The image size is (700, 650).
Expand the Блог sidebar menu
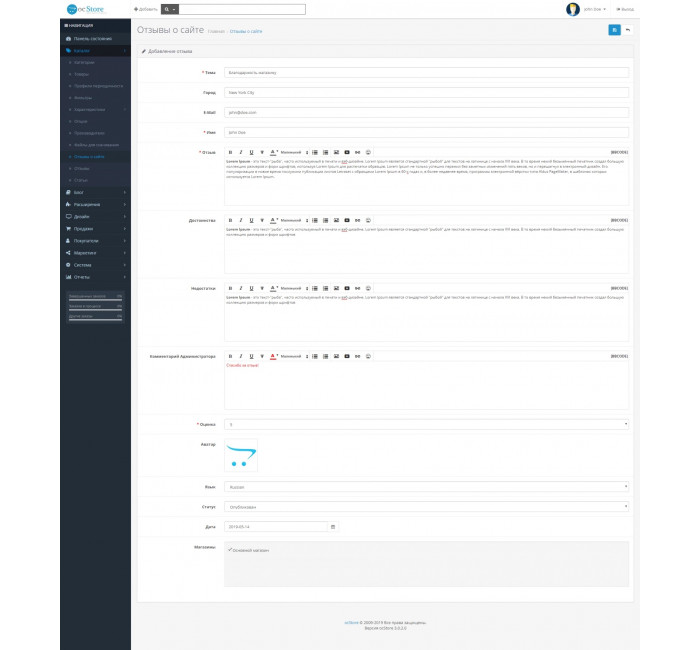(96, 192)
